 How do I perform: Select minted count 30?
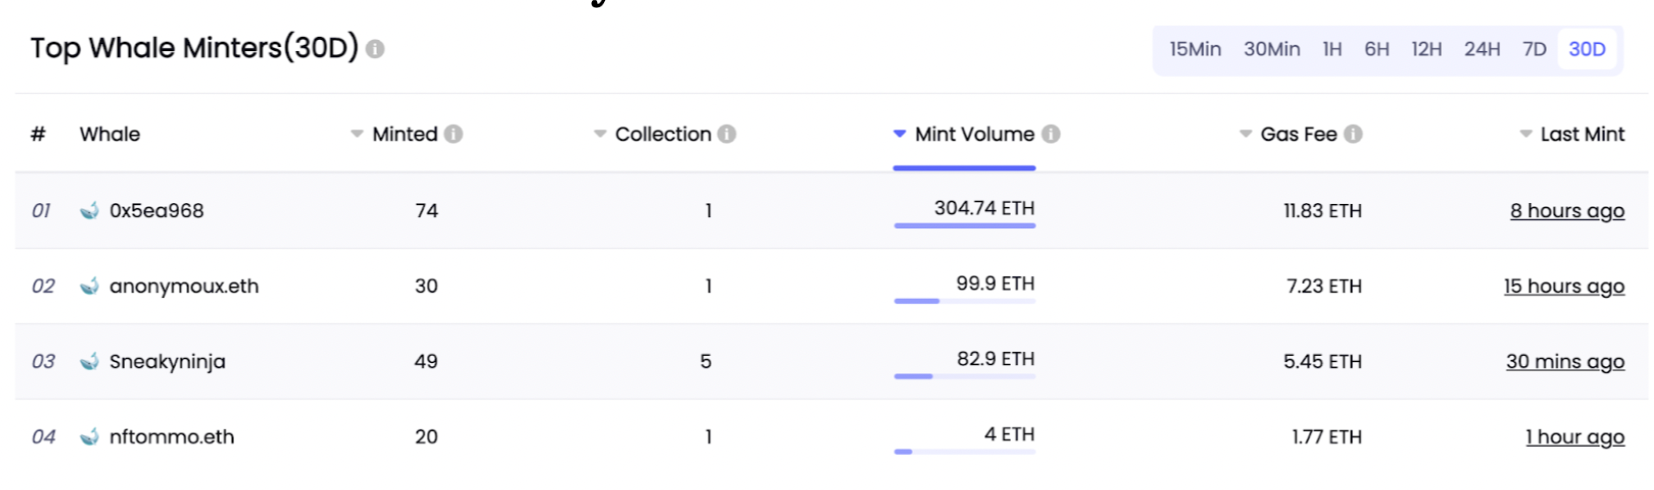point(427,286)
